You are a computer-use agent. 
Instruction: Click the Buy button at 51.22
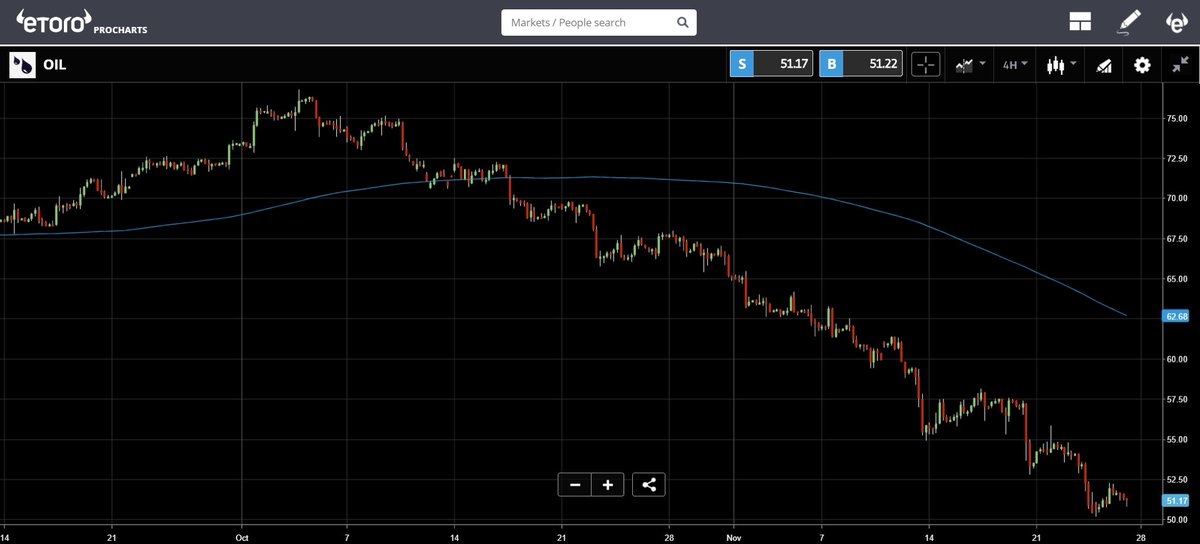point(861,64)
